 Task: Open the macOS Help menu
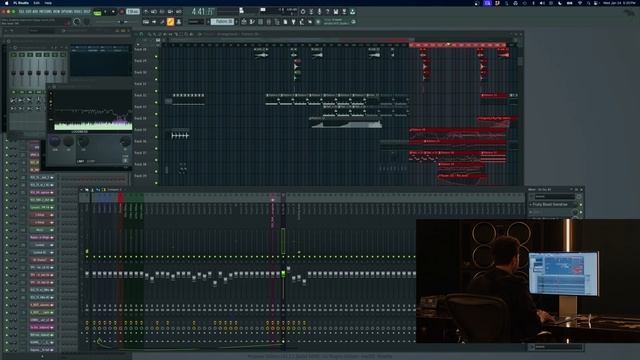coord(48,3)
